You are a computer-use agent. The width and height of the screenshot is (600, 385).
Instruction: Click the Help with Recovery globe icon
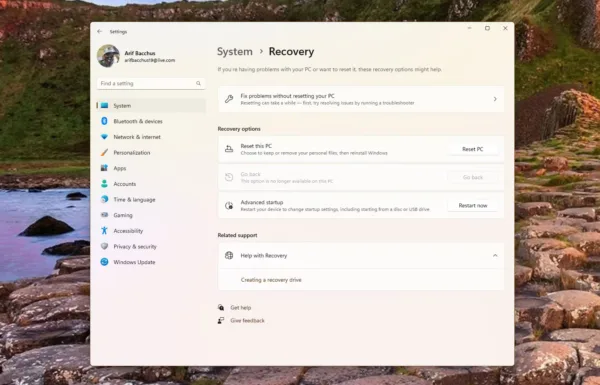(229, 255)
